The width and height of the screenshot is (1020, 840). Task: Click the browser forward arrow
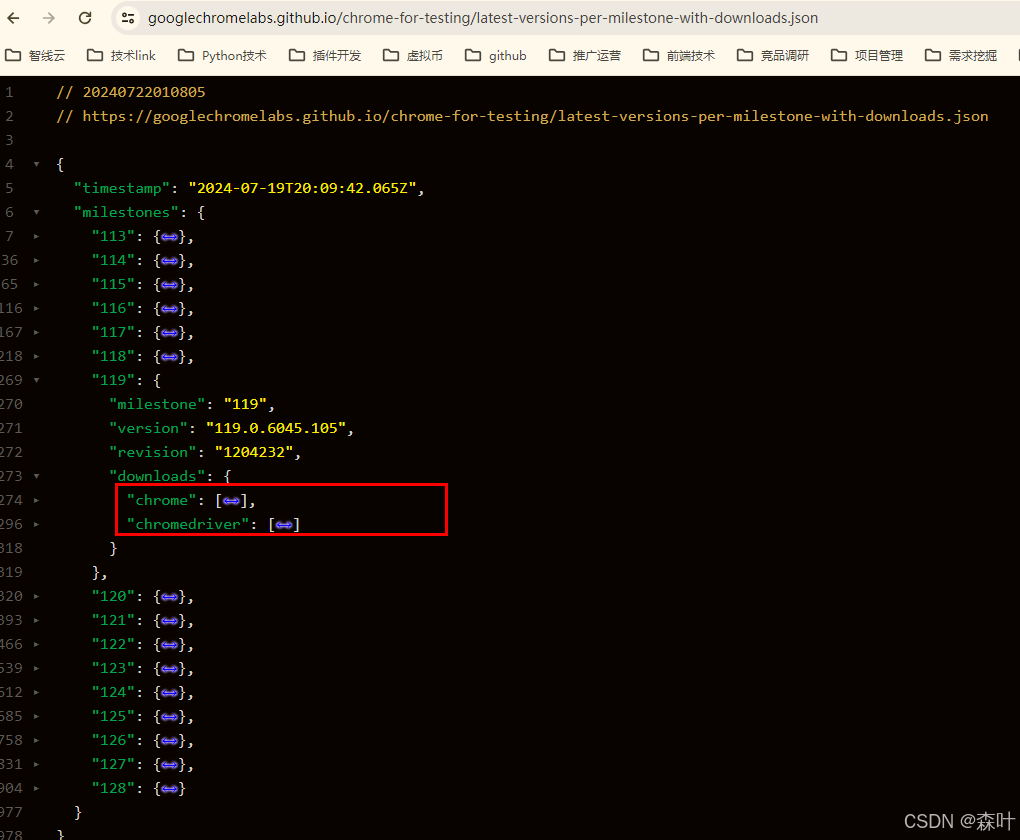[x=49, y=18]
